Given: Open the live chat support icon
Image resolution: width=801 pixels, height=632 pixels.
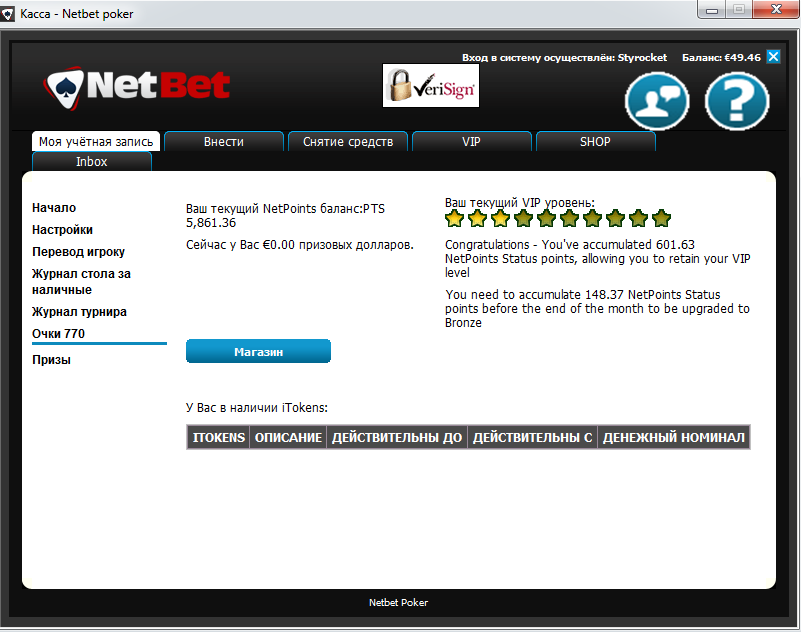Looking at the screenshot, I should click(657, 101).
